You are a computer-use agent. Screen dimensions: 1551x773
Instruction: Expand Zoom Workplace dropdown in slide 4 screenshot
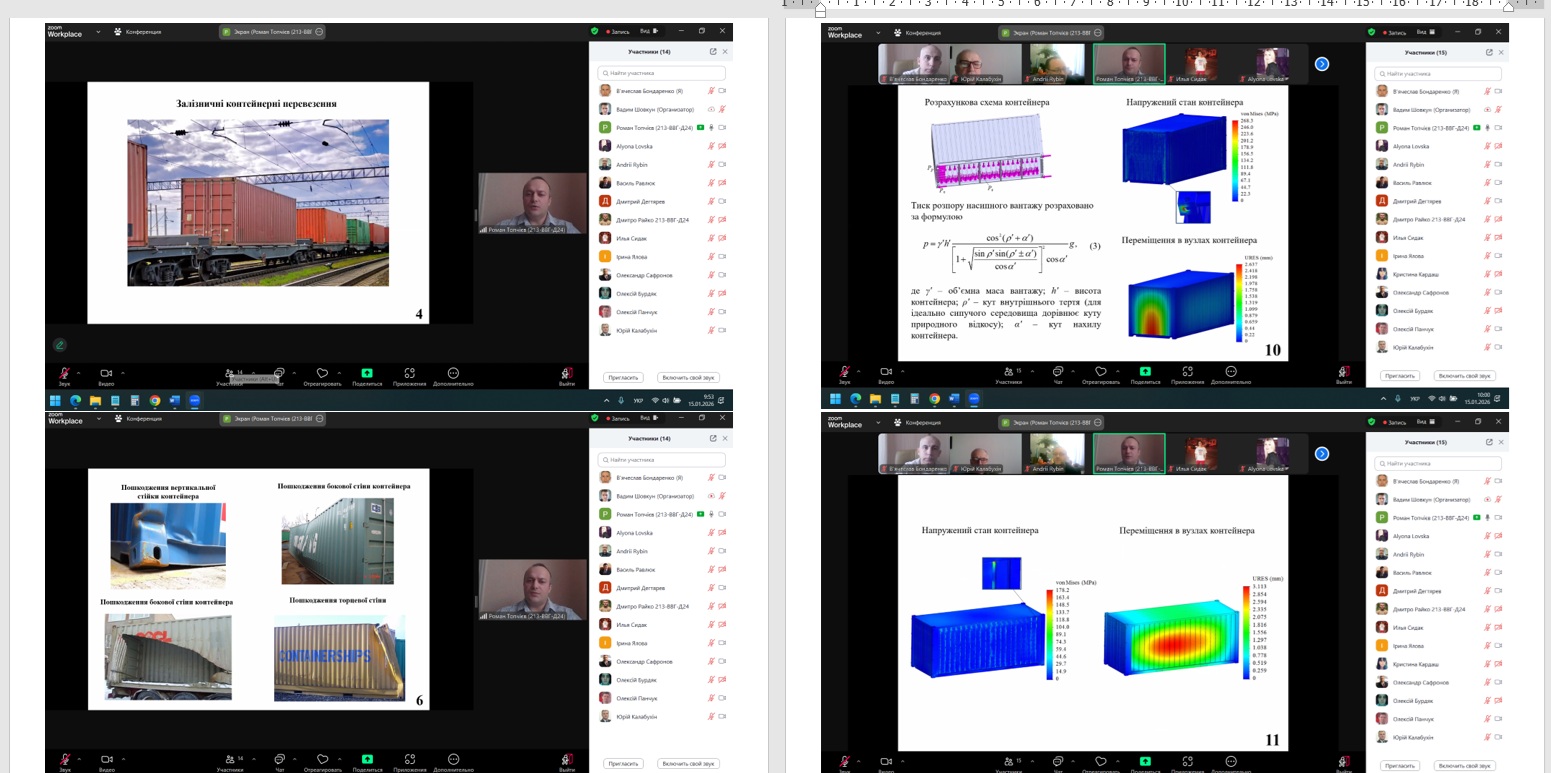[98, 32]
